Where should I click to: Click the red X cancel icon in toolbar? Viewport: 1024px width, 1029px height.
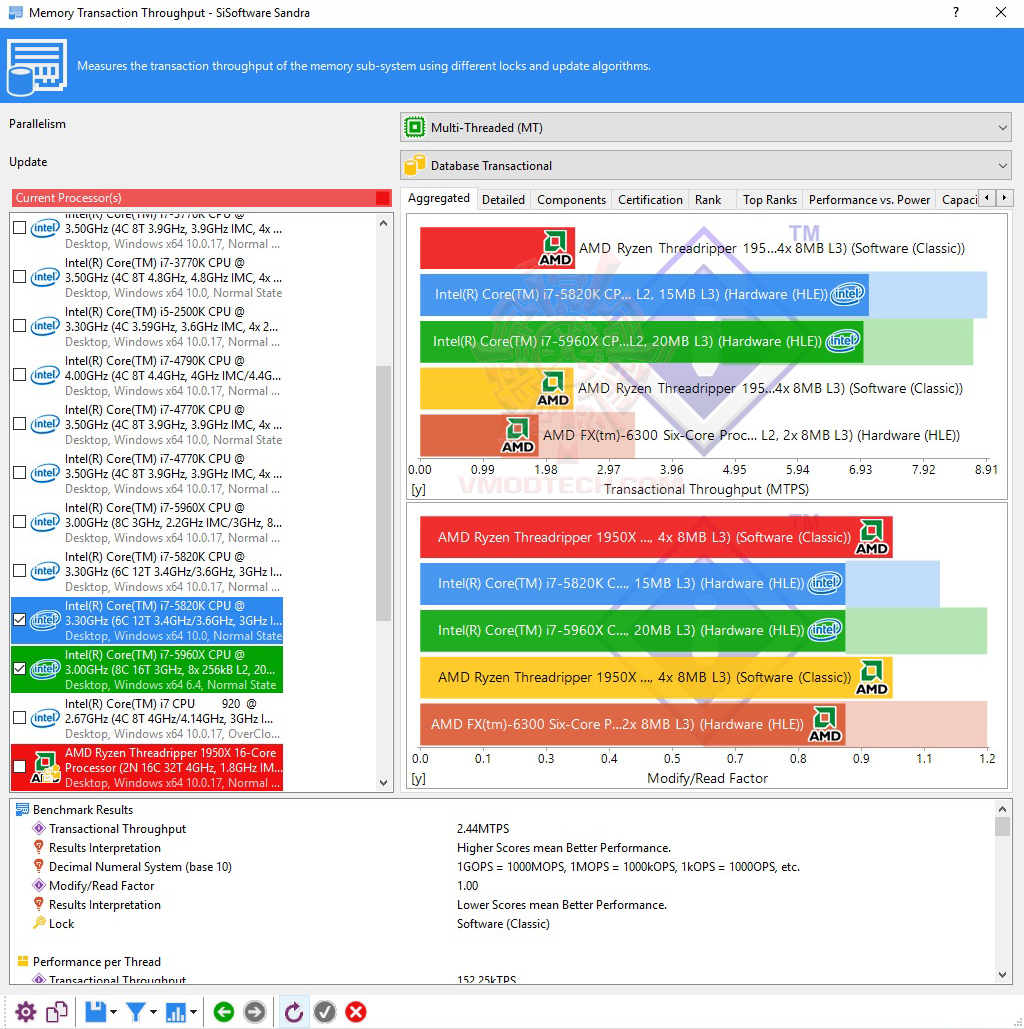point(356,1012)
